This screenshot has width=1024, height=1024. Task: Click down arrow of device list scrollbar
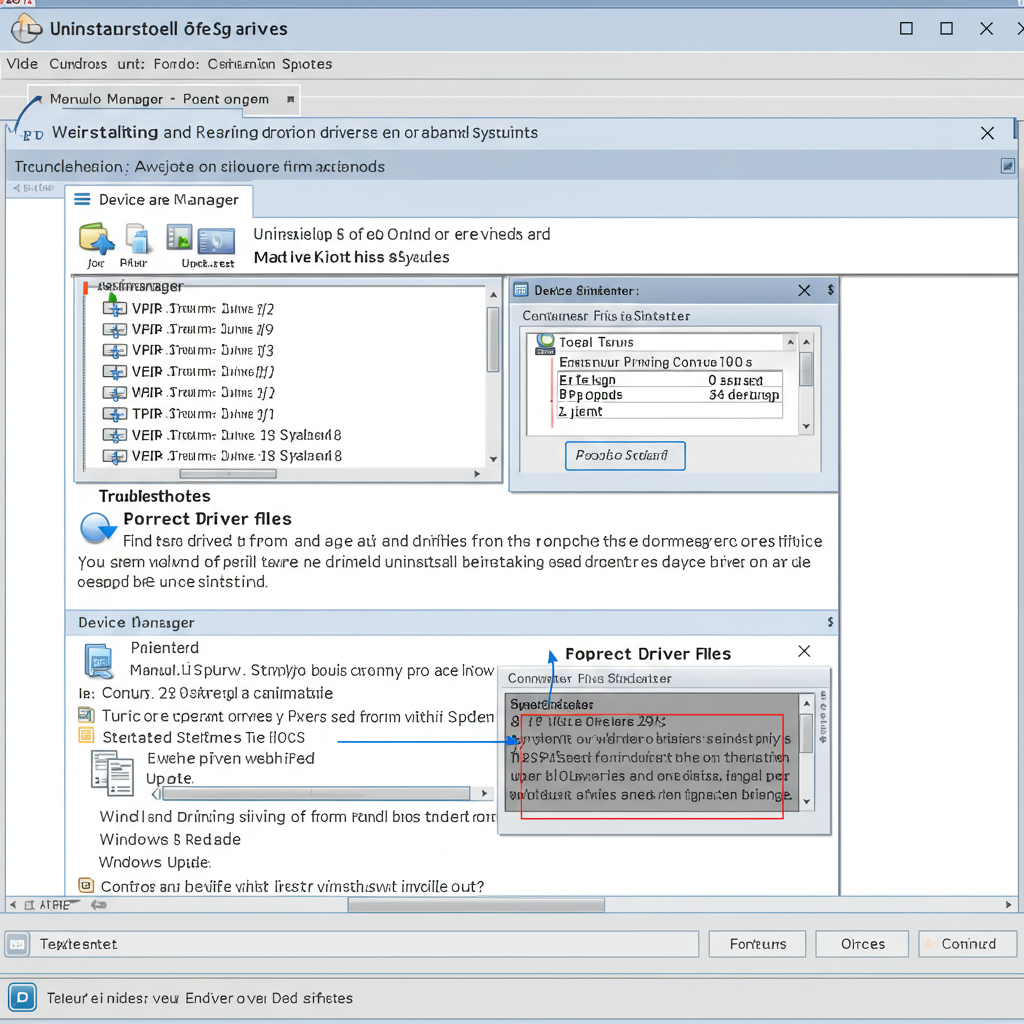[494, 459]
